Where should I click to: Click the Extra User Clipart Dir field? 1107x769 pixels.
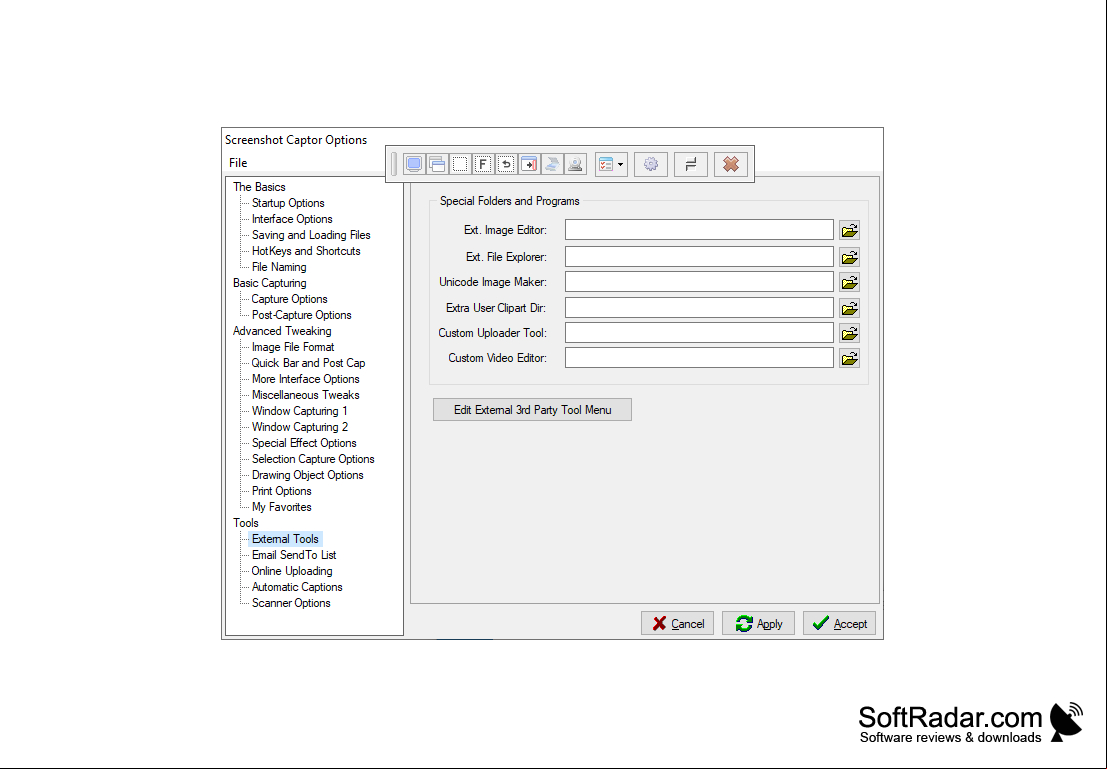pos(699,308)
